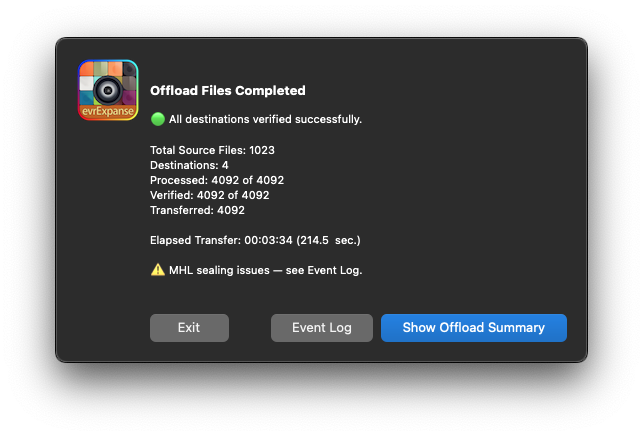
Task: Click the MHL sealing issues warning text
Action: tap(265, 270)
